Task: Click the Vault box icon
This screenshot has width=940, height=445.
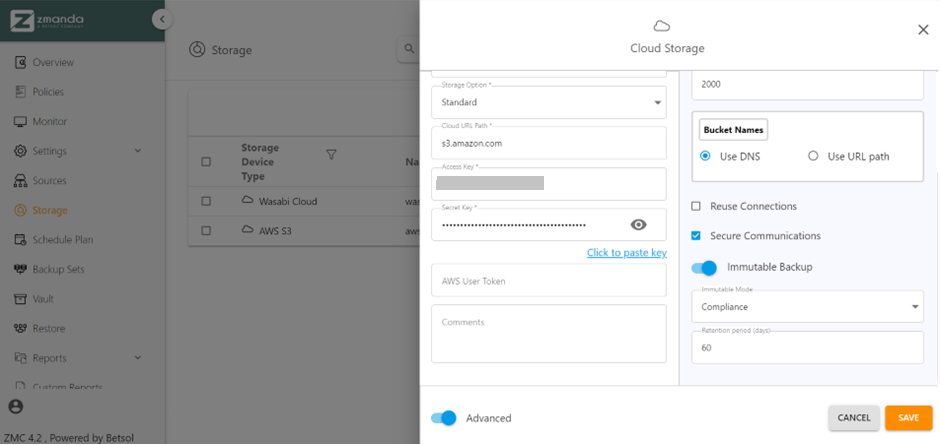Action: [20, 299]
